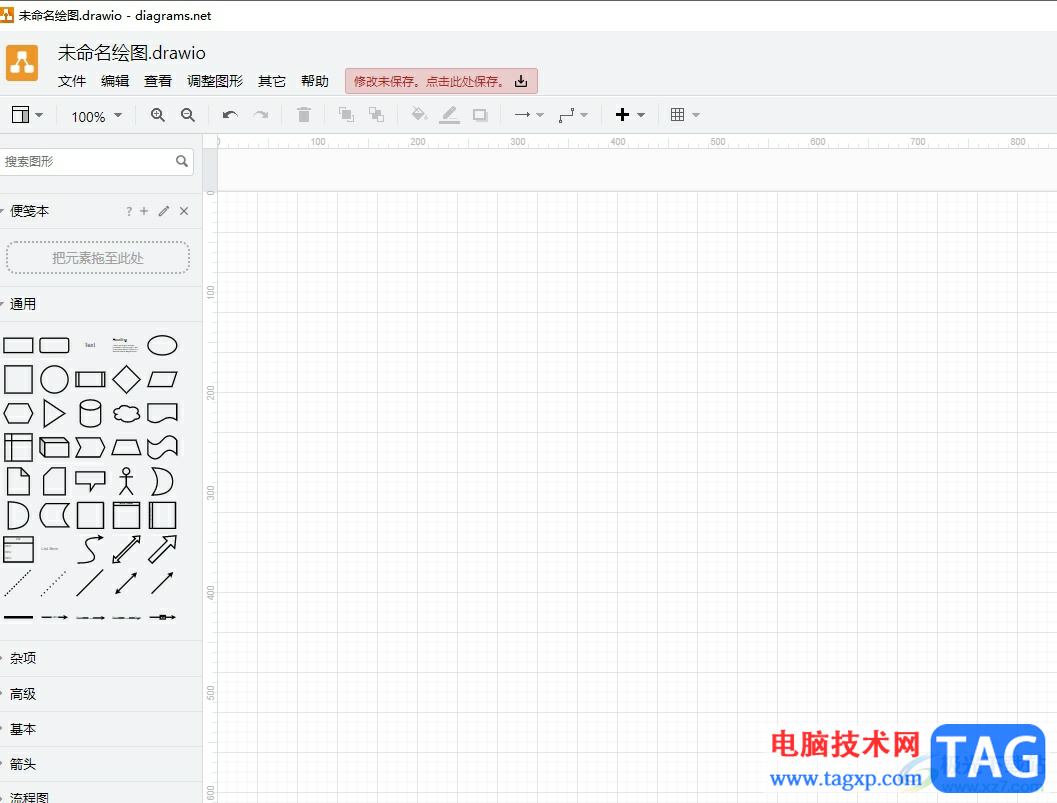Select the circle shape
The image size is (1057, 803).
55,380
